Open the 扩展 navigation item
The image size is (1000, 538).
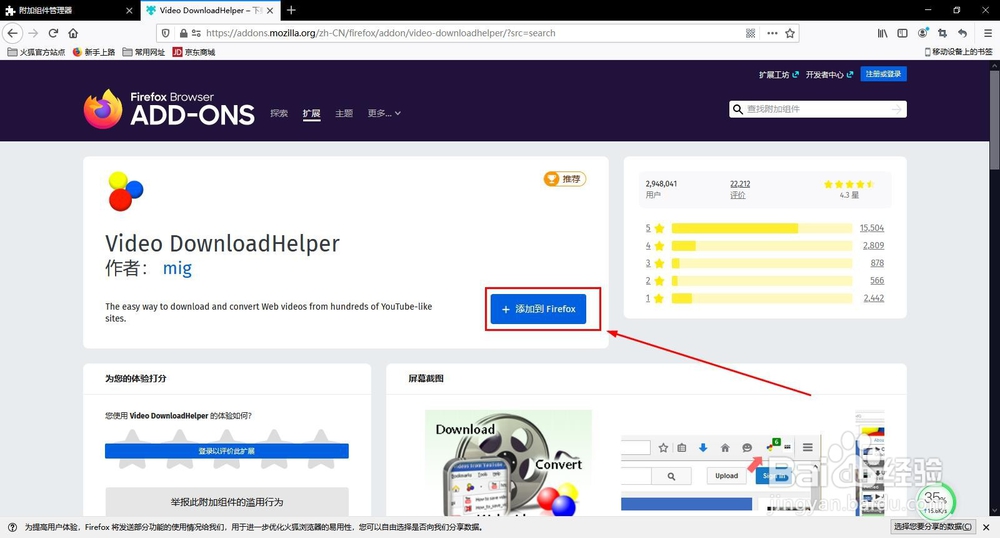click(x=311, y=113)
